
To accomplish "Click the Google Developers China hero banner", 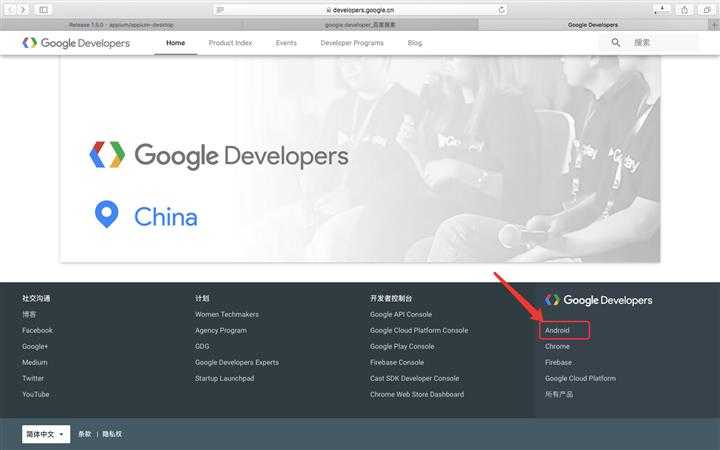I will [x=360, y=159].
